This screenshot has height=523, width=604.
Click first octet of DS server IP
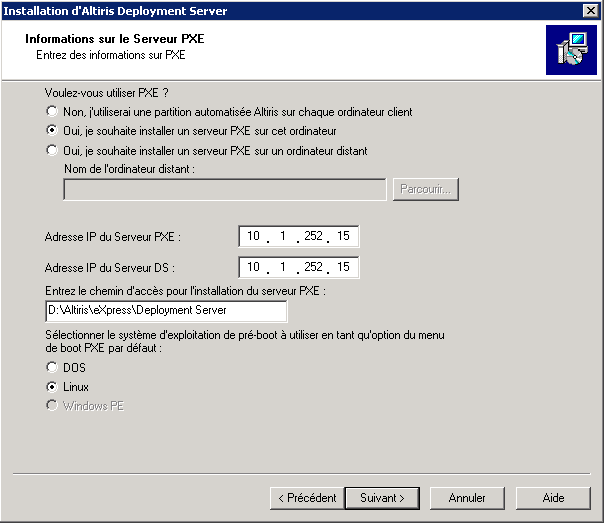pos(254,268)
